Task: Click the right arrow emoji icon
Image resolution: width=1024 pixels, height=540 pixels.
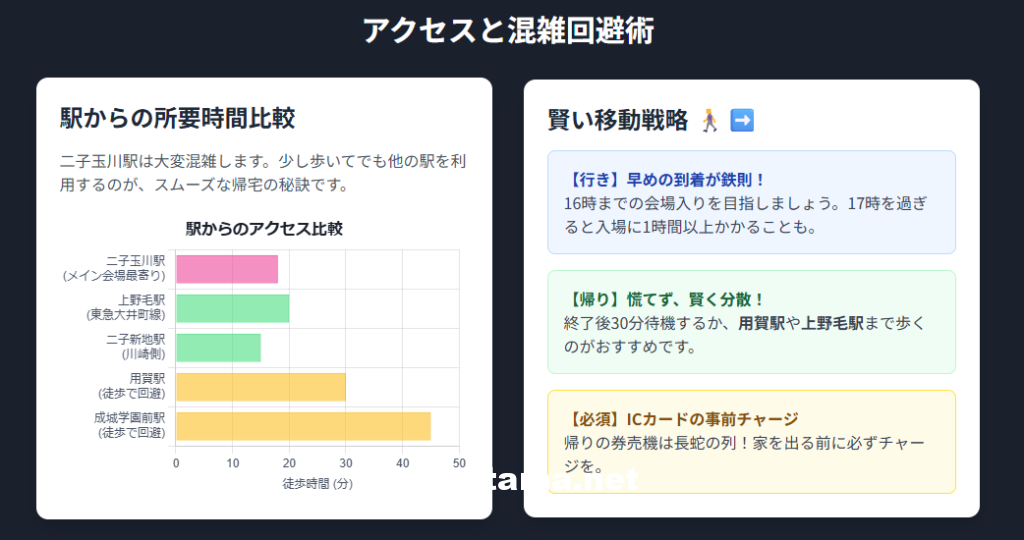Action: [x=742, y=121]
